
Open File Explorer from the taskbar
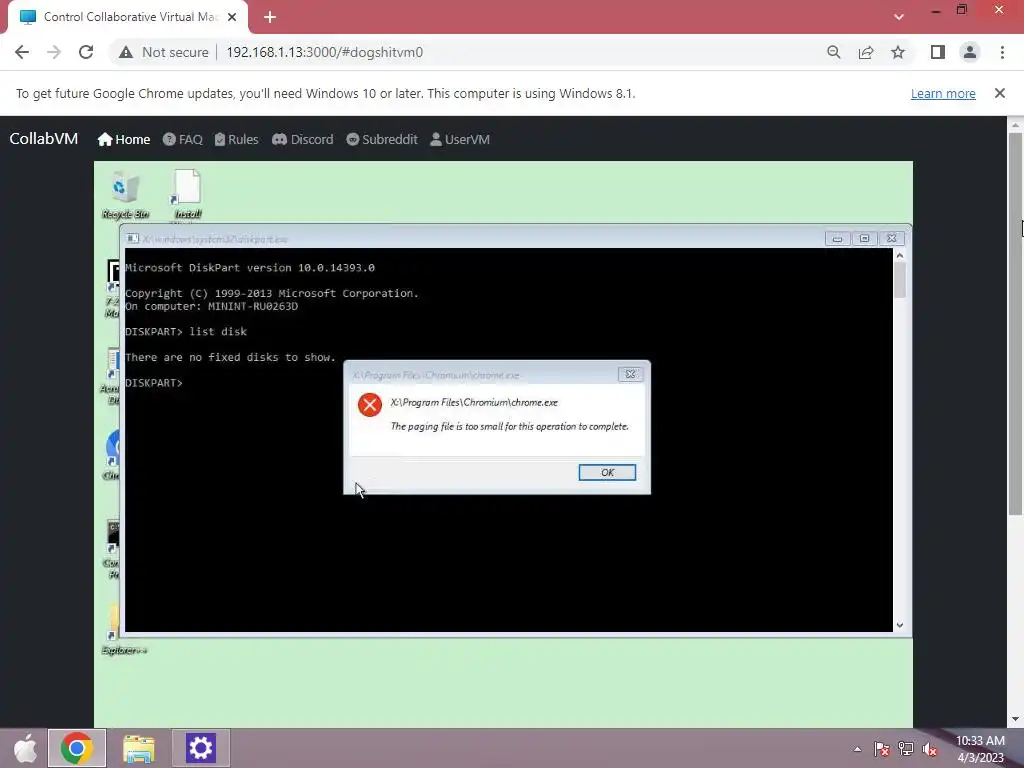(x=138, y=748)
